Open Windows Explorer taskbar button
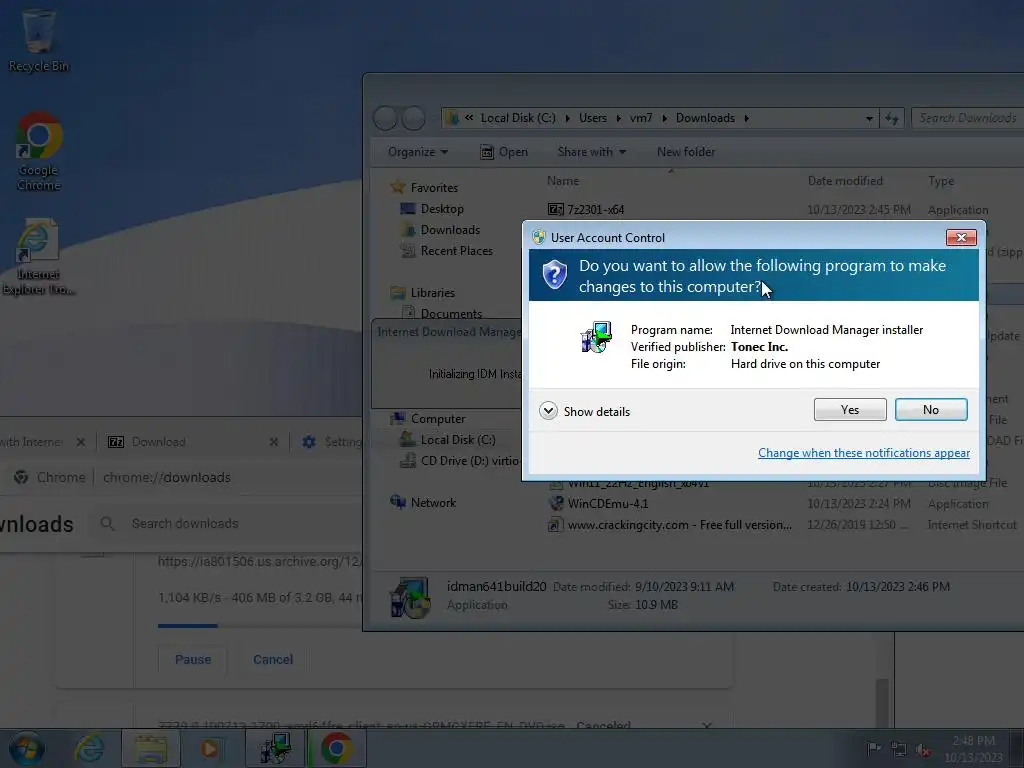The height and width of the screenshot is (768, 1024). [151, 748]
